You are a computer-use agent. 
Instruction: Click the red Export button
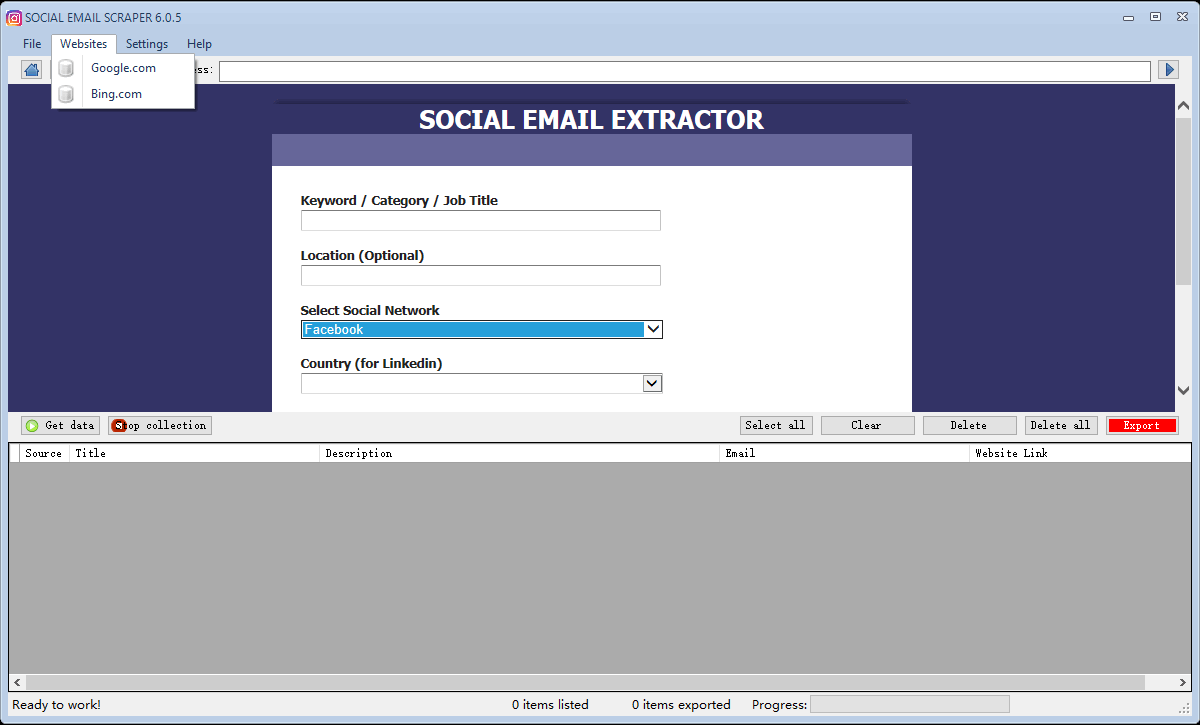point(1142,425)
